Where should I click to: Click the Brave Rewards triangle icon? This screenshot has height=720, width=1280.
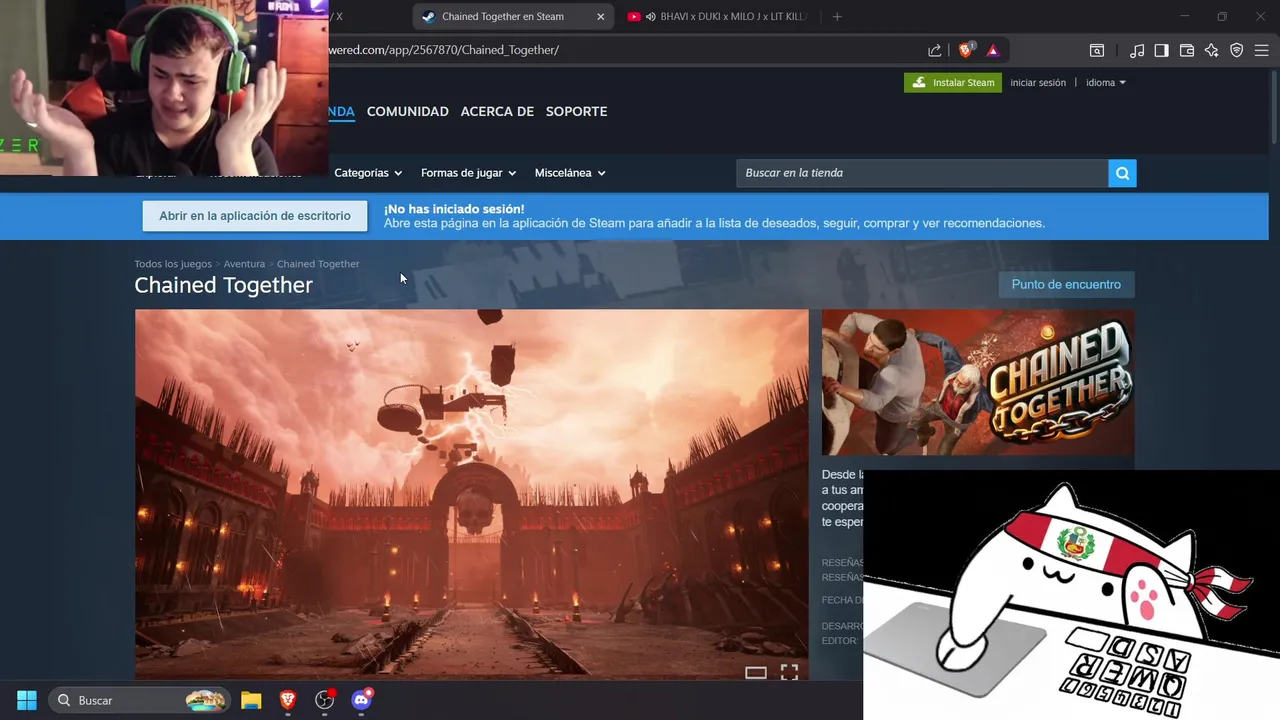[x=993, y=50]
